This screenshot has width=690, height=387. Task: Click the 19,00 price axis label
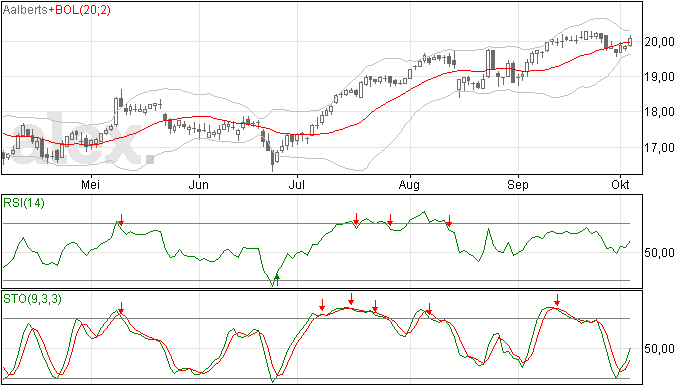[659, 77]
